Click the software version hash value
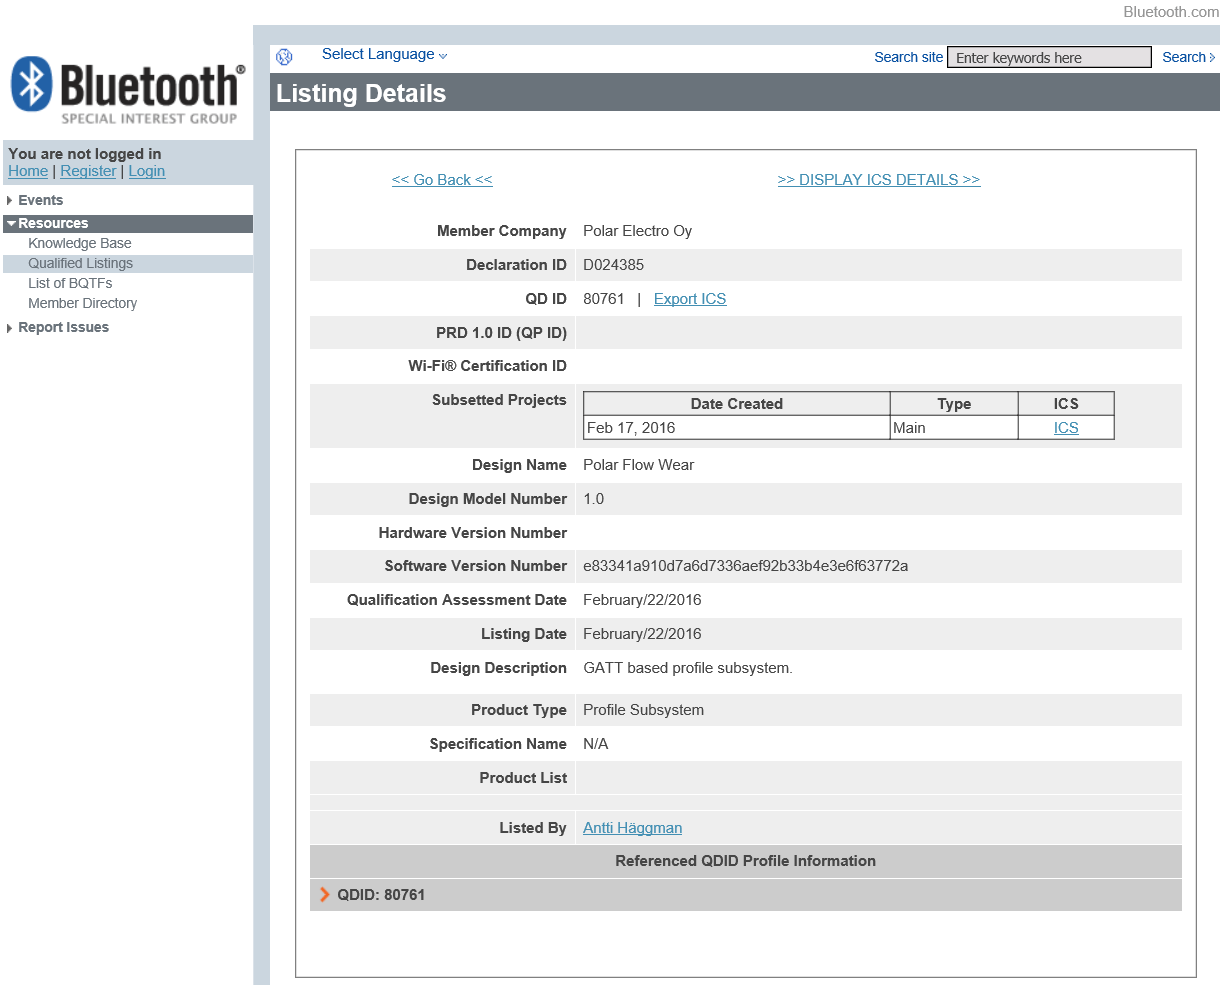Viewport: 1226px width, 985px height. coord(746,566)
